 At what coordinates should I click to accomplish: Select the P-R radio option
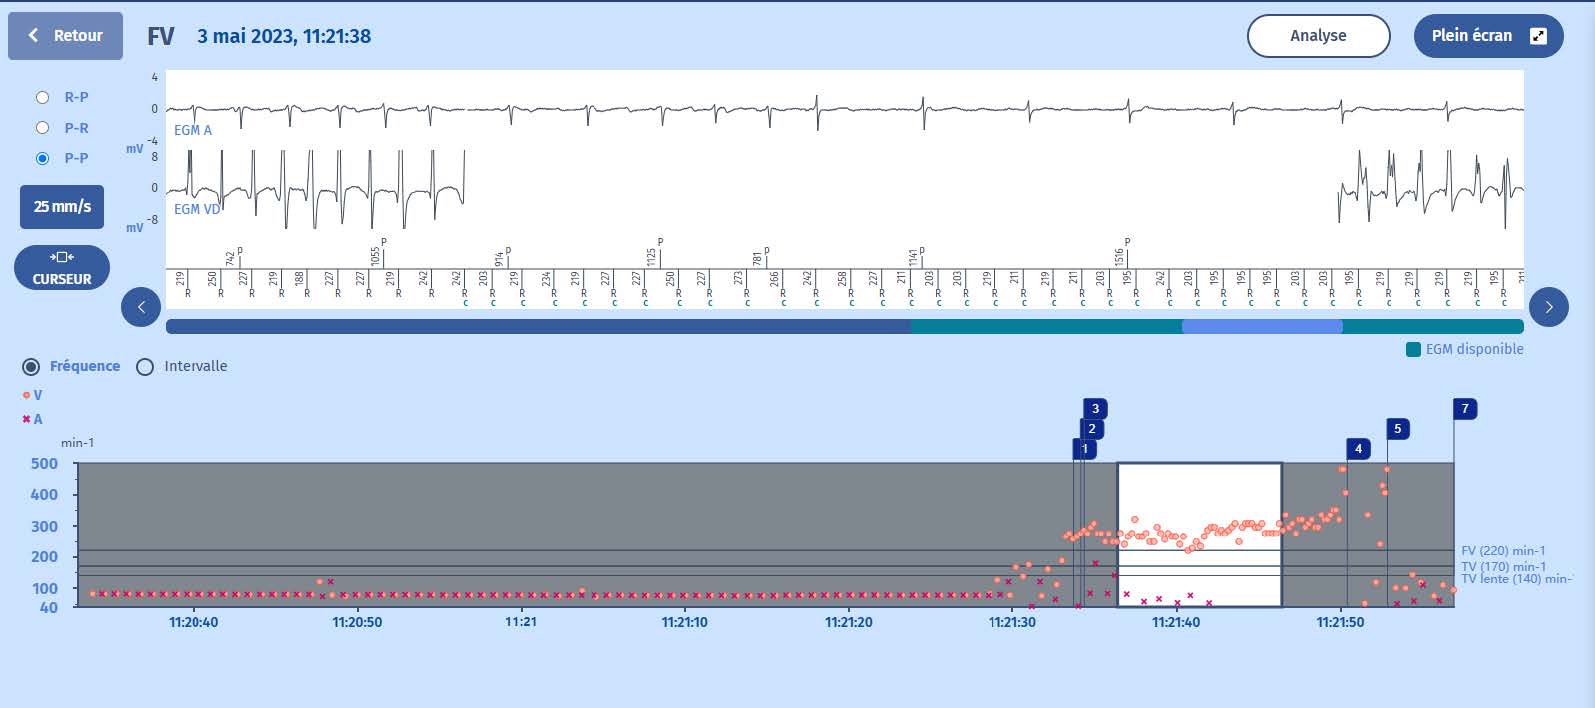[43, 128]
